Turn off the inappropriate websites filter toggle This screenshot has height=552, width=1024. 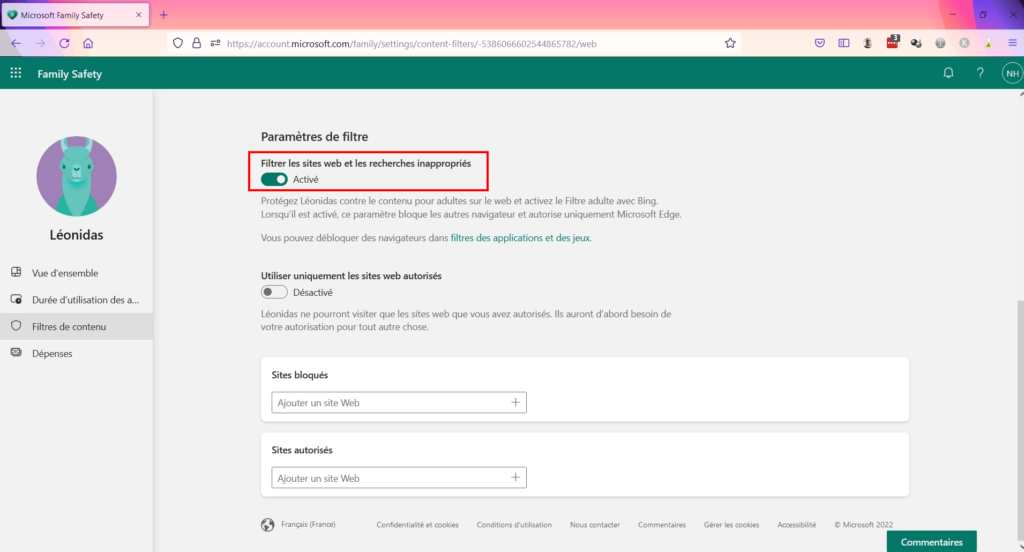pyautogui.click(x=274, y=179)
